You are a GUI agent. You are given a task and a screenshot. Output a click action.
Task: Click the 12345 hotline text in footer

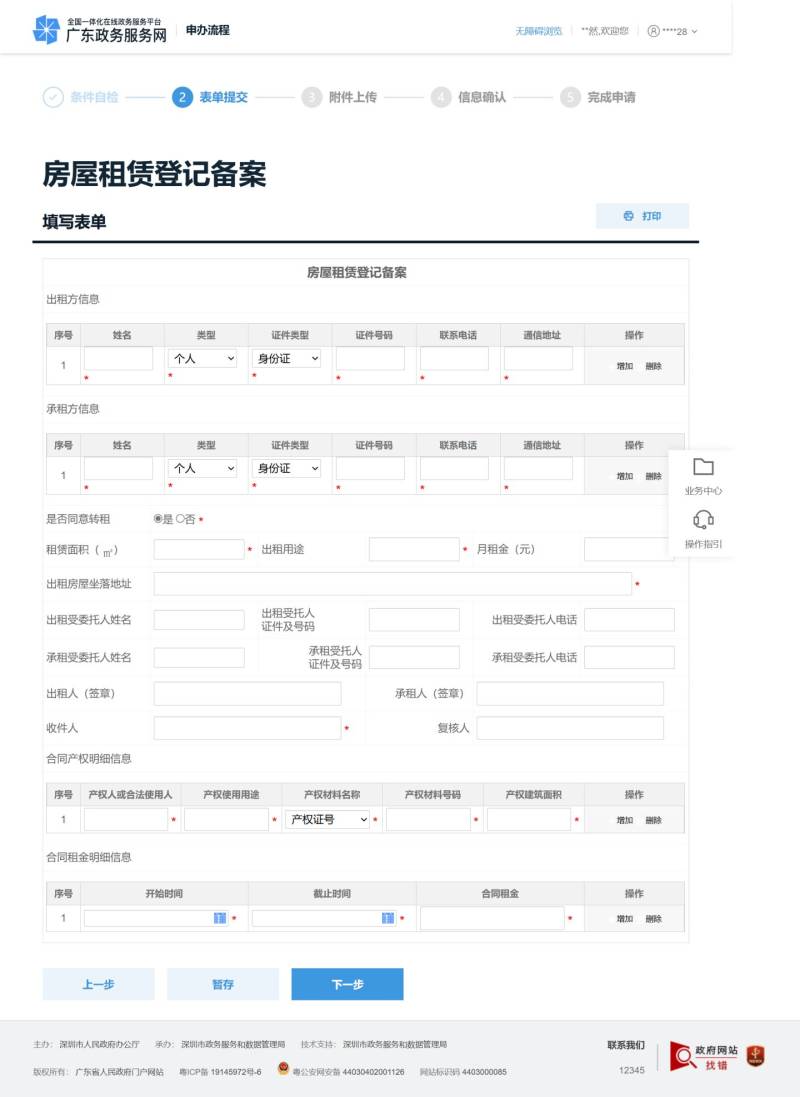631,1070
